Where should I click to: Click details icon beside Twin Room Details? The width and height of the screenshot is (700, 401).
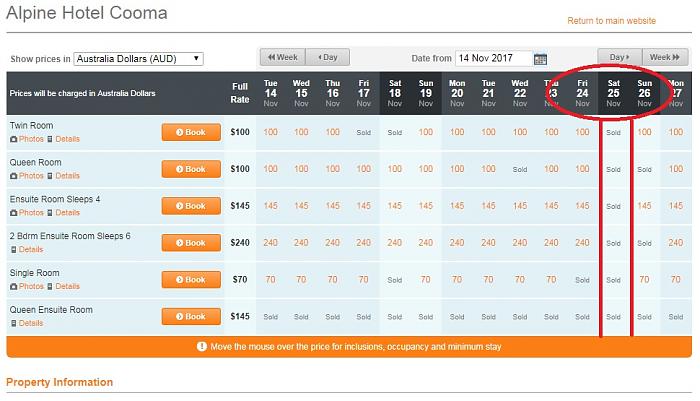click(x=50, y=139)
